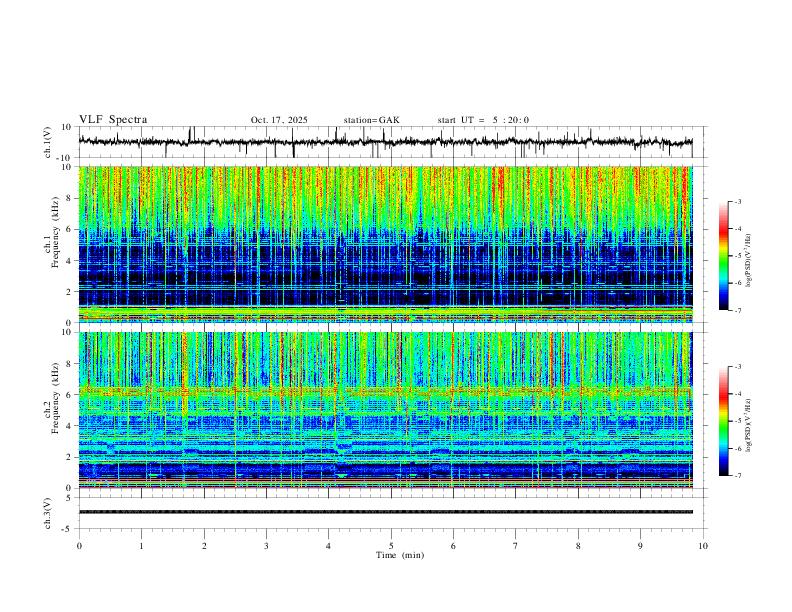Click inside the ch.1 spectrogram panel
Image resolution: width=792 pixels, height=612 pixels.
[x=385, y=244]
